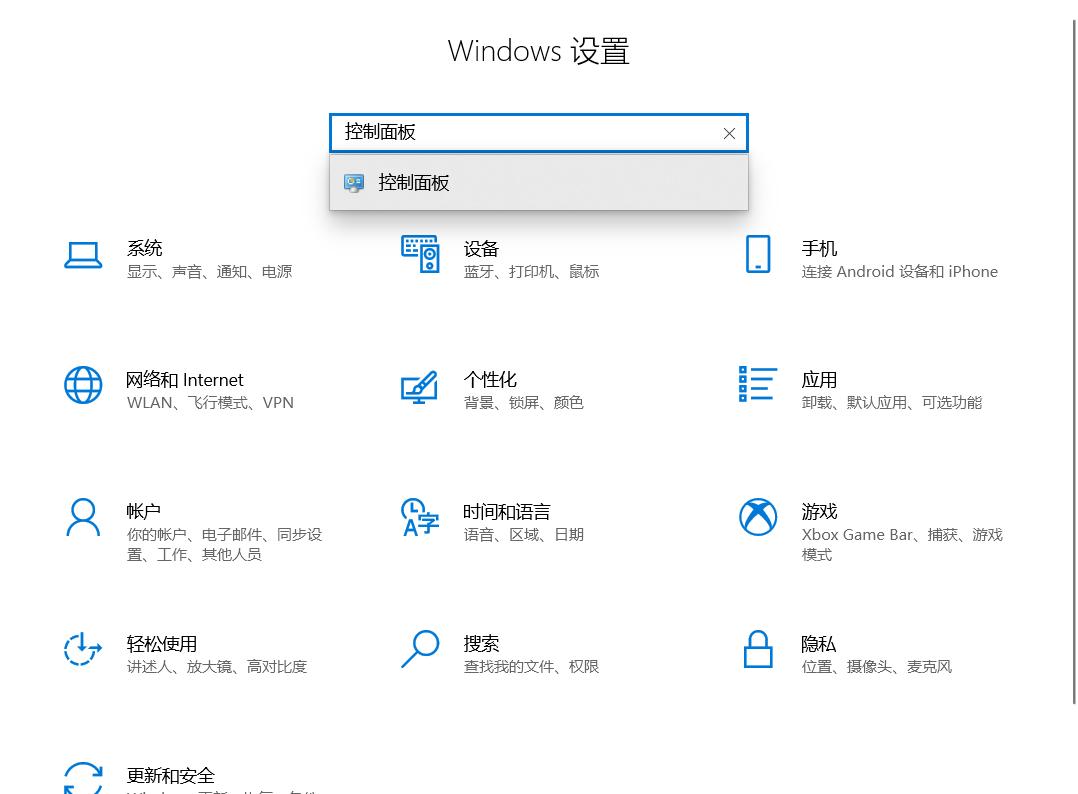Open the 轻松使用 icon
Viewport: 1078px width, 794px height.
(83, 649)
